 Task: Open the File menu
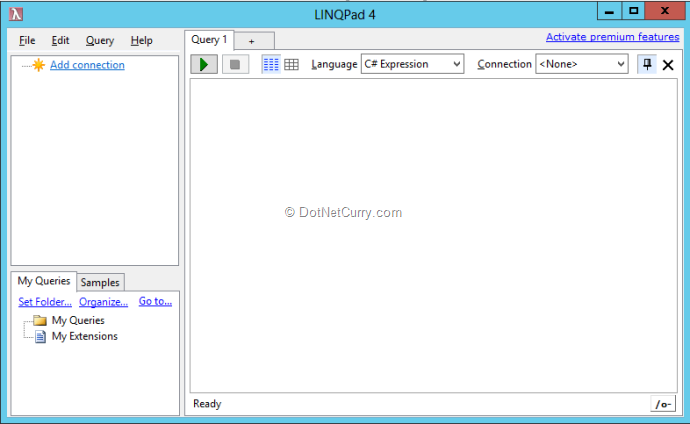[27, 40]
